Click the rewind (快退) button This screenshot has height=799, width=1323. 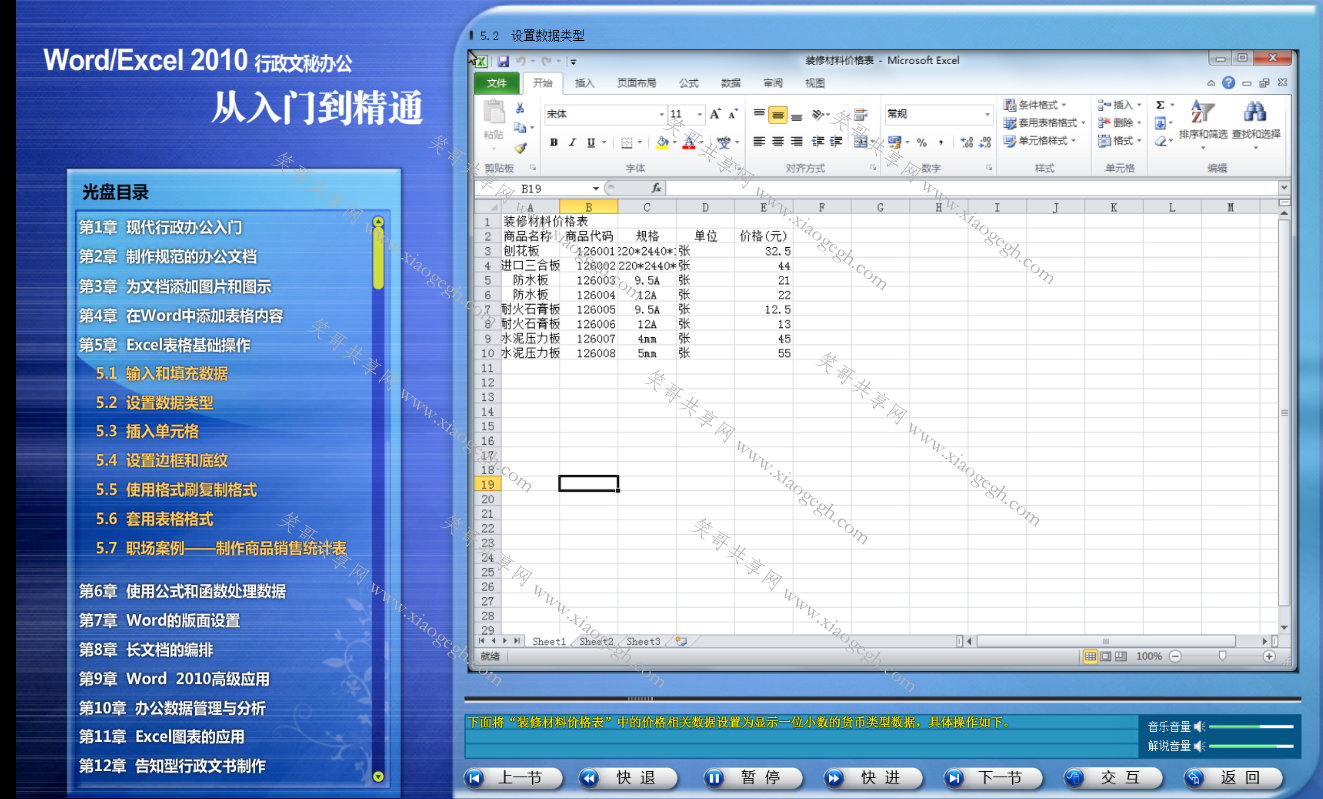[x=627, y=778]
